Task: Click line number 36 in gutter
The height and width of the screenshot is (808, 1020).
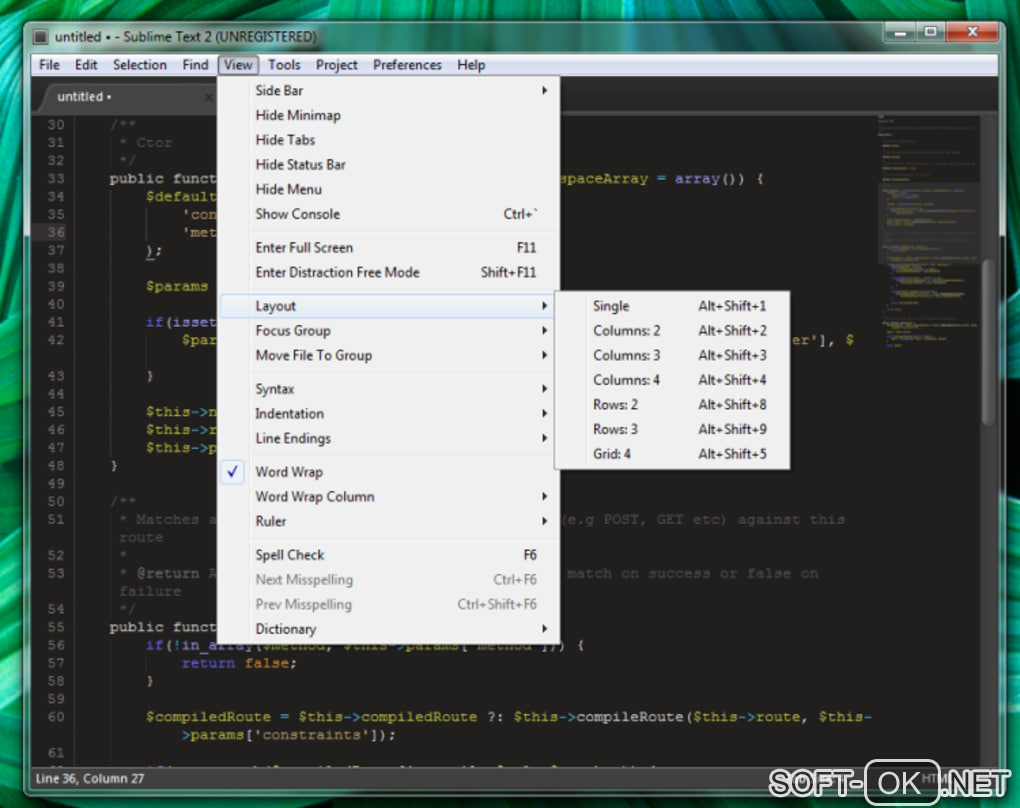Action: (56, 232)
